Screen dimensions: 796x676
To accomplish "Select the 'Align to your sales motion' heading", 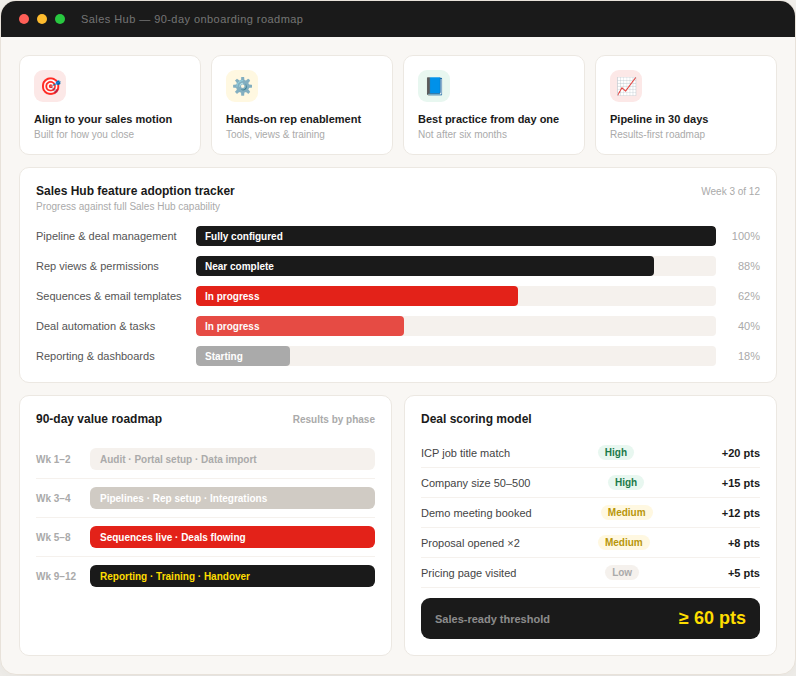I will click(103, 119).
